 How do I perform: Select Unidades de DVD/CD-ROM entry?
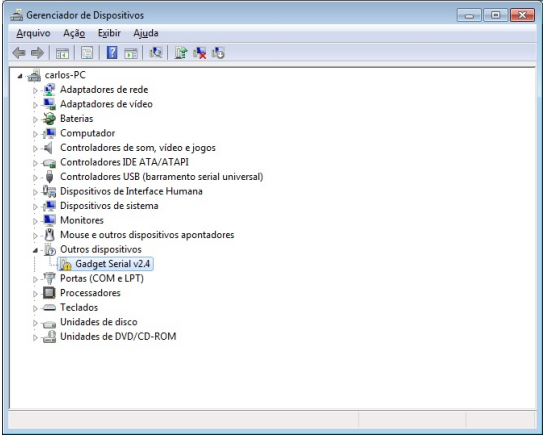(118, 337)
